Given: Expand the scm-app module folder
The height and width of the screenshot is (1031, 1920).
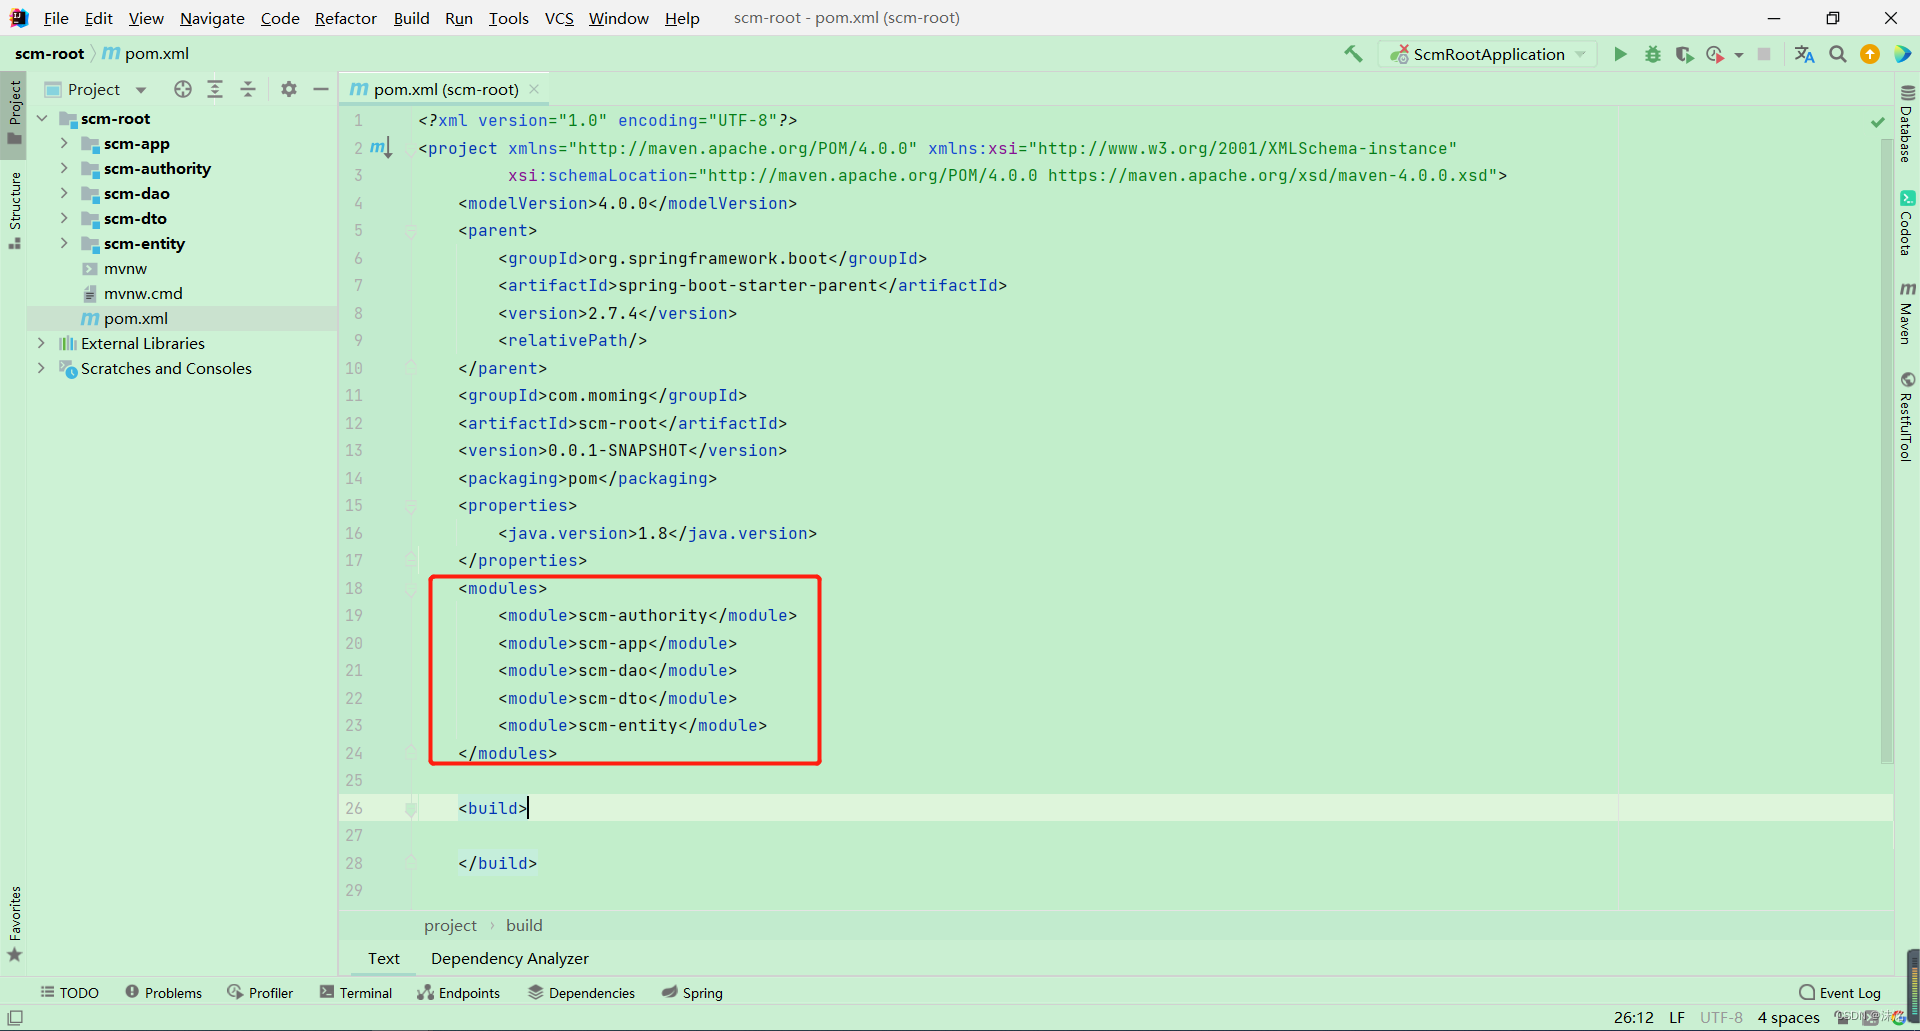Looking at the screenshot, I should pos(64,143).
